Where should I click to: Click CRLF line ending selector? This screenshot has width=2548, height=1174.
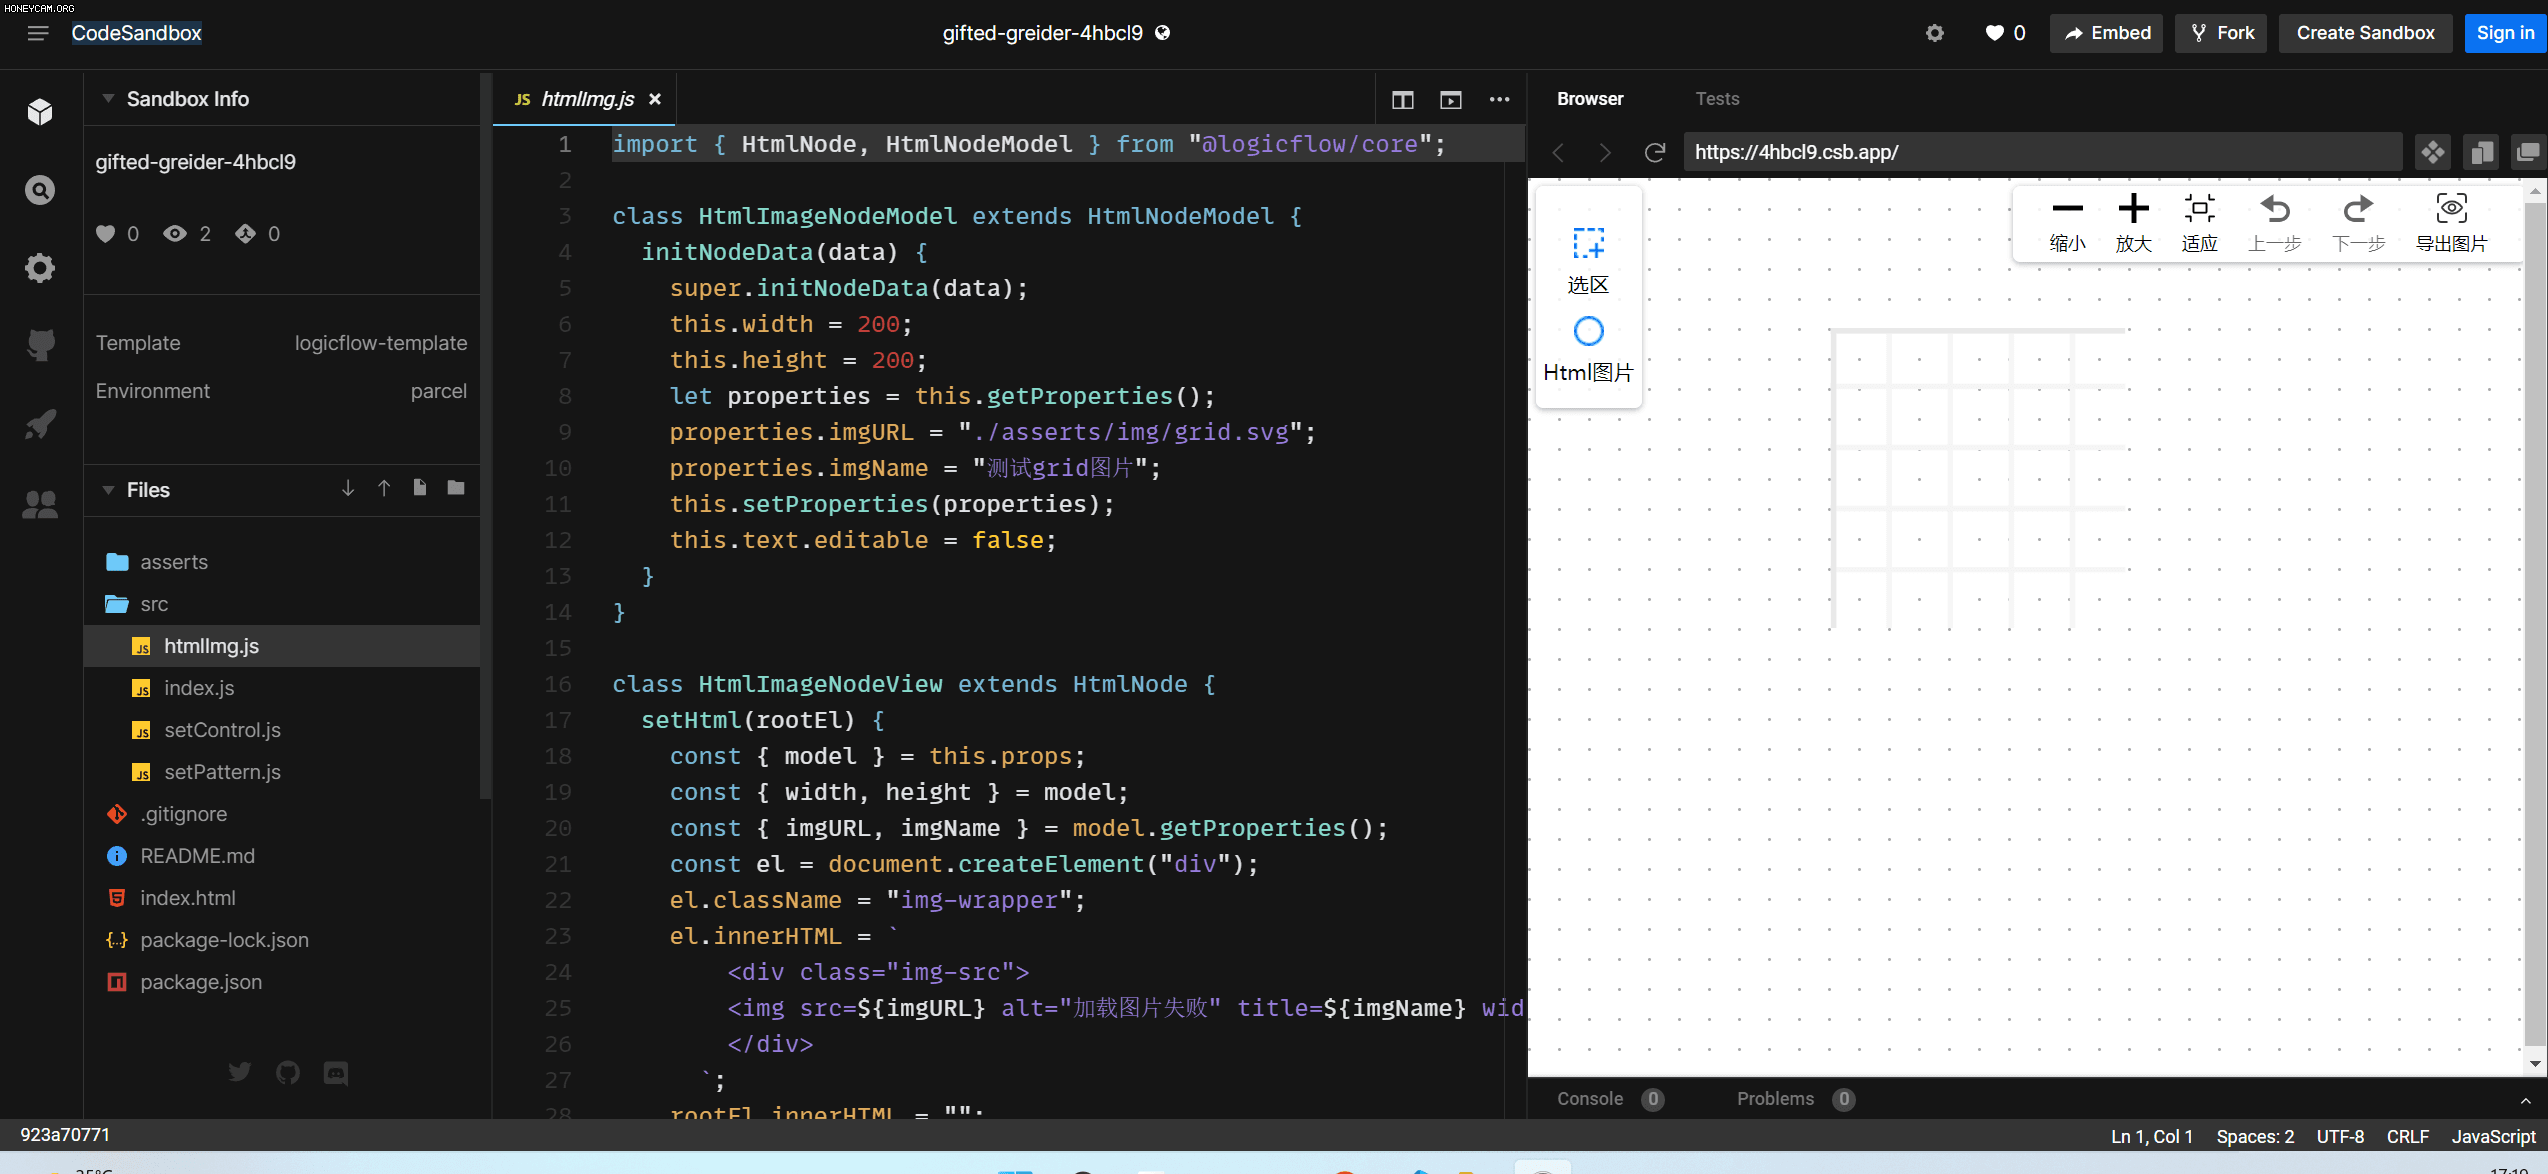[2407, 1136]
